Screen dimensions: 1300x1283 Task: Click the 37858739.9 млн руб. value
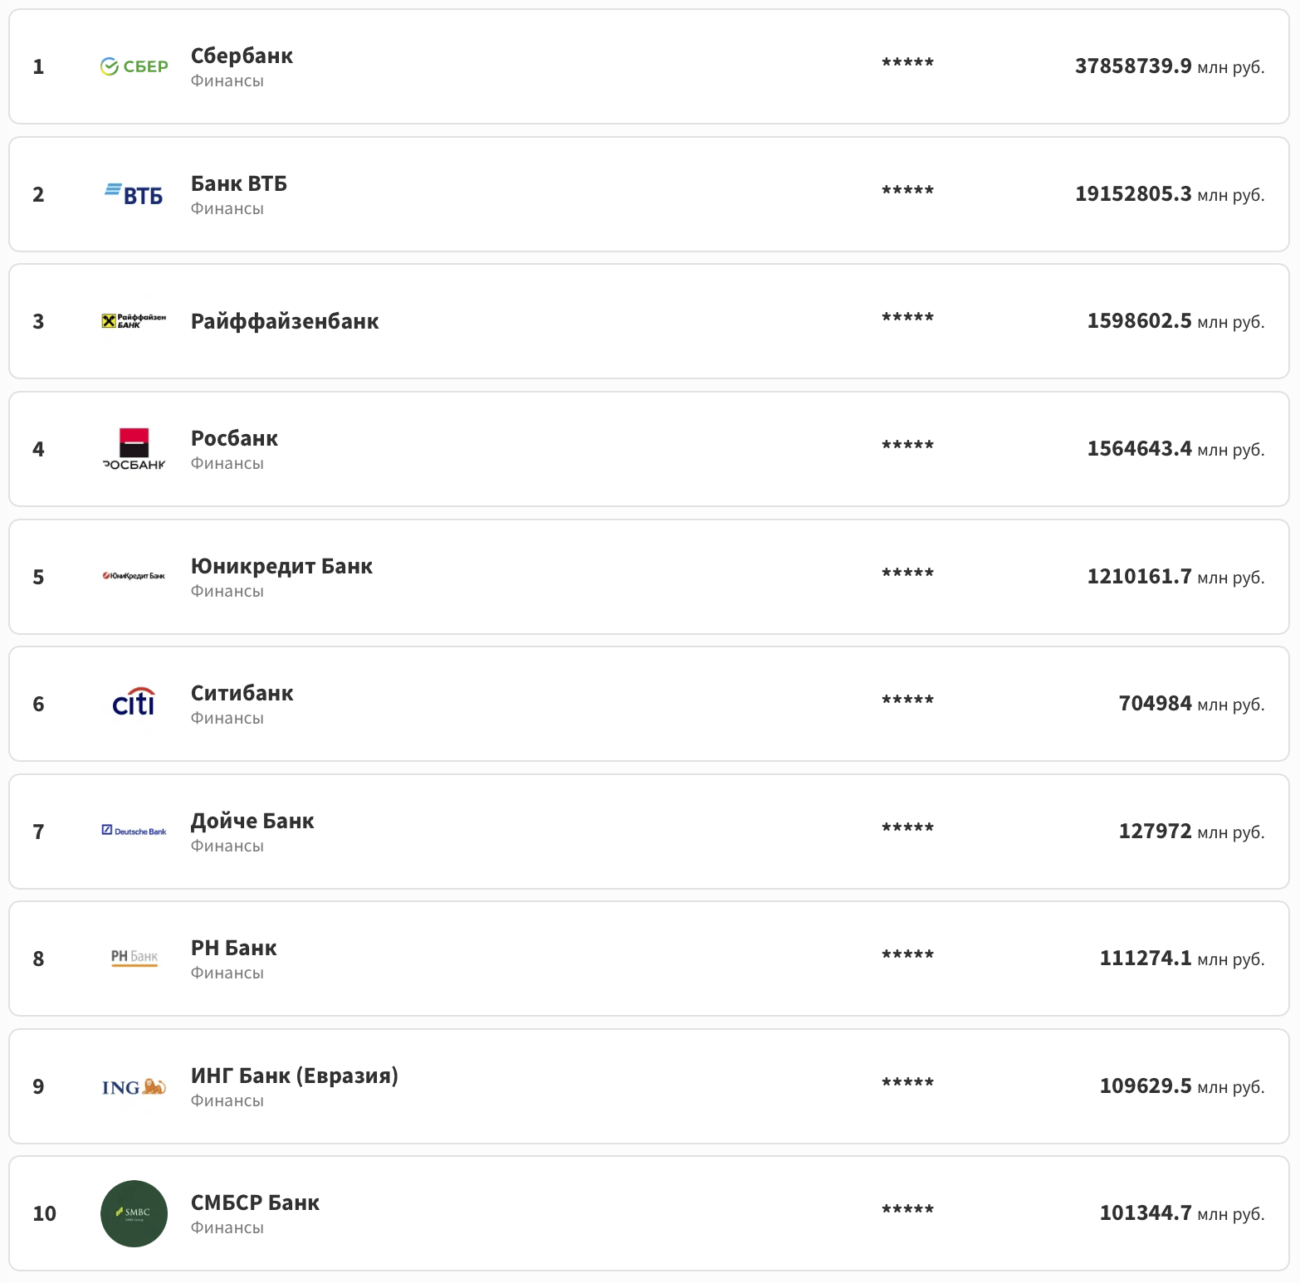[1169, 67]
